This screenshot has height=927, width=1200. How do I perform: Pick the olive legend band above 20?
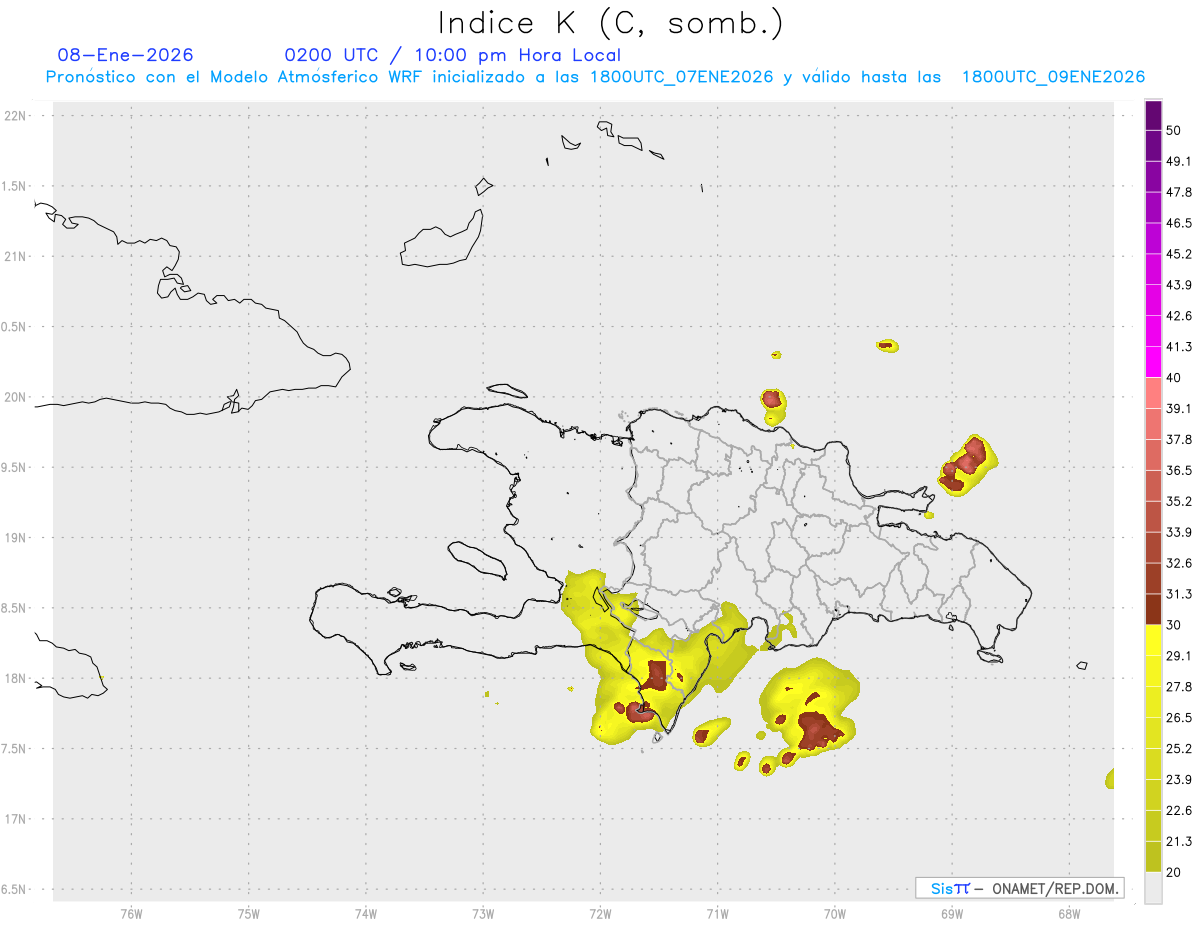[x=1153, y=857]
